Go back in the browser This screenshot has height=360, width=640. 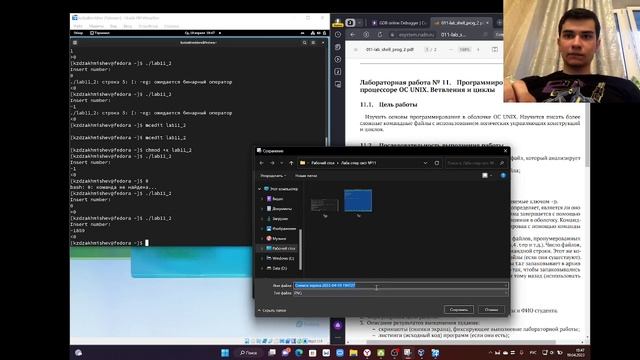(353, 35)
